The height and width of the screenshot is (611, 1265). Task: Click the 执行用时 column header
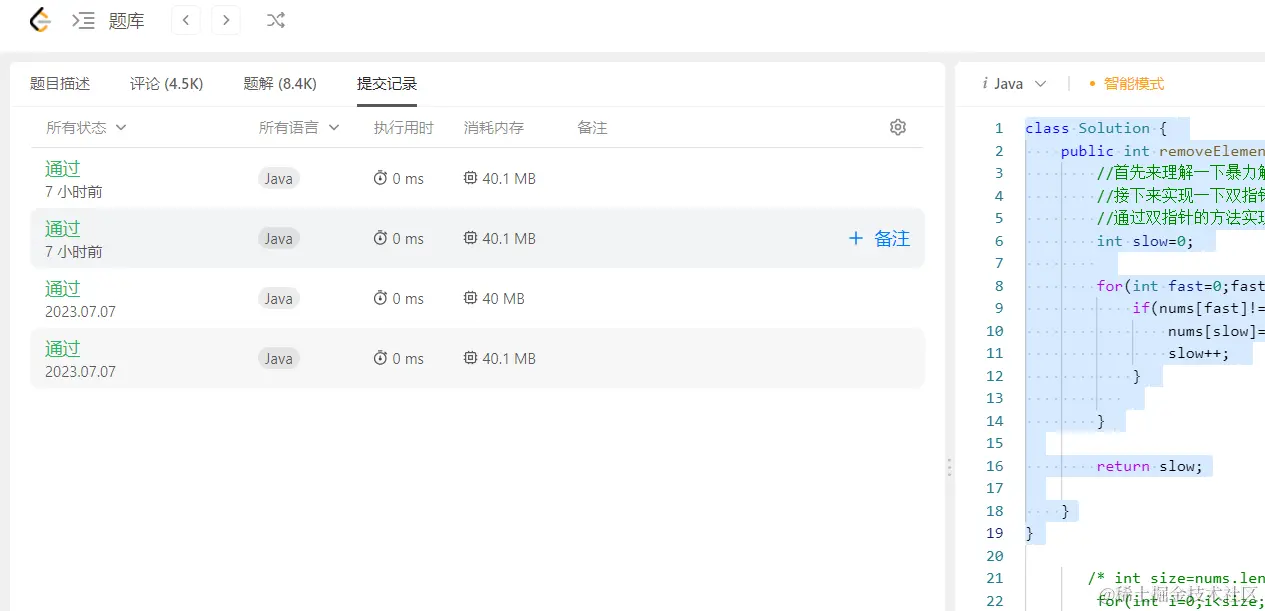coord(404,128)
